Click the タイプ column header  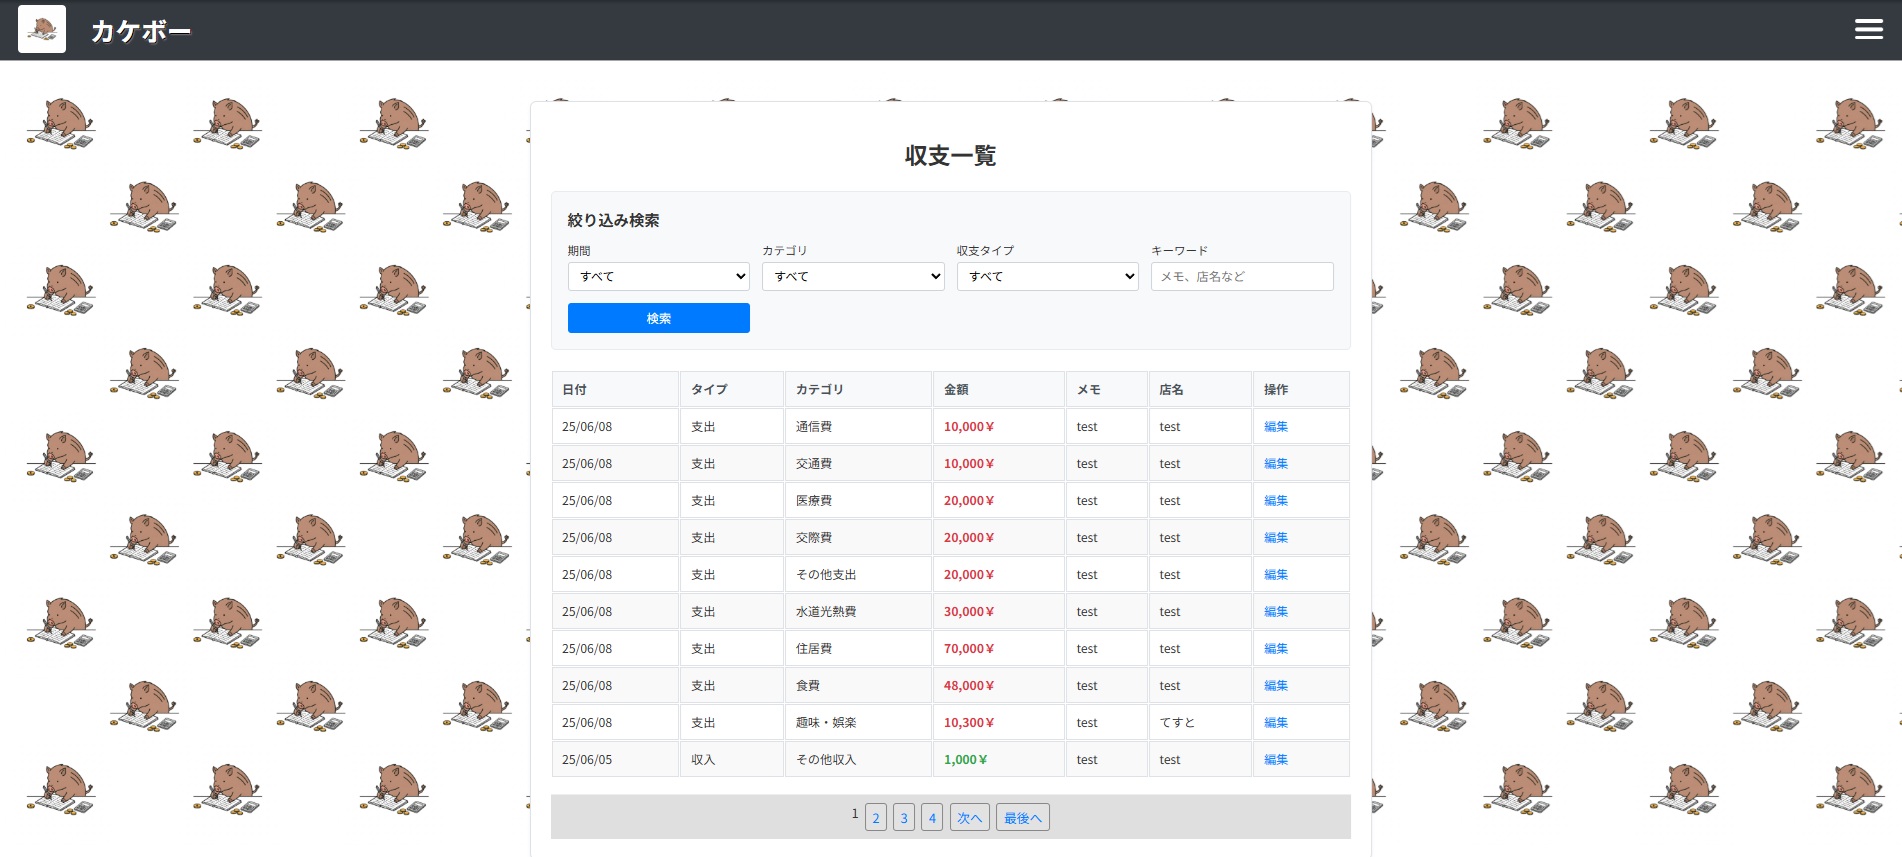click(x=732, y=390)
